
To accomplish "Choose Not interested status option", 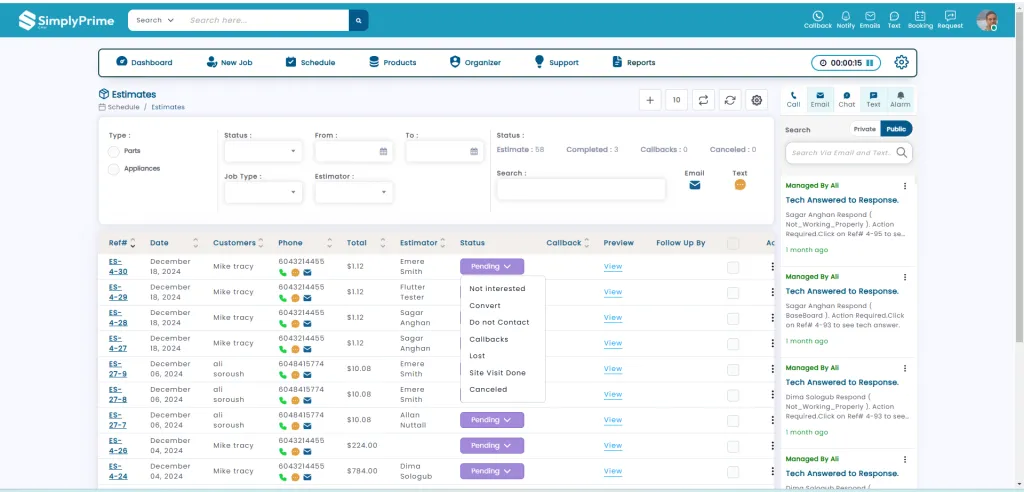I will coord(497,289).
